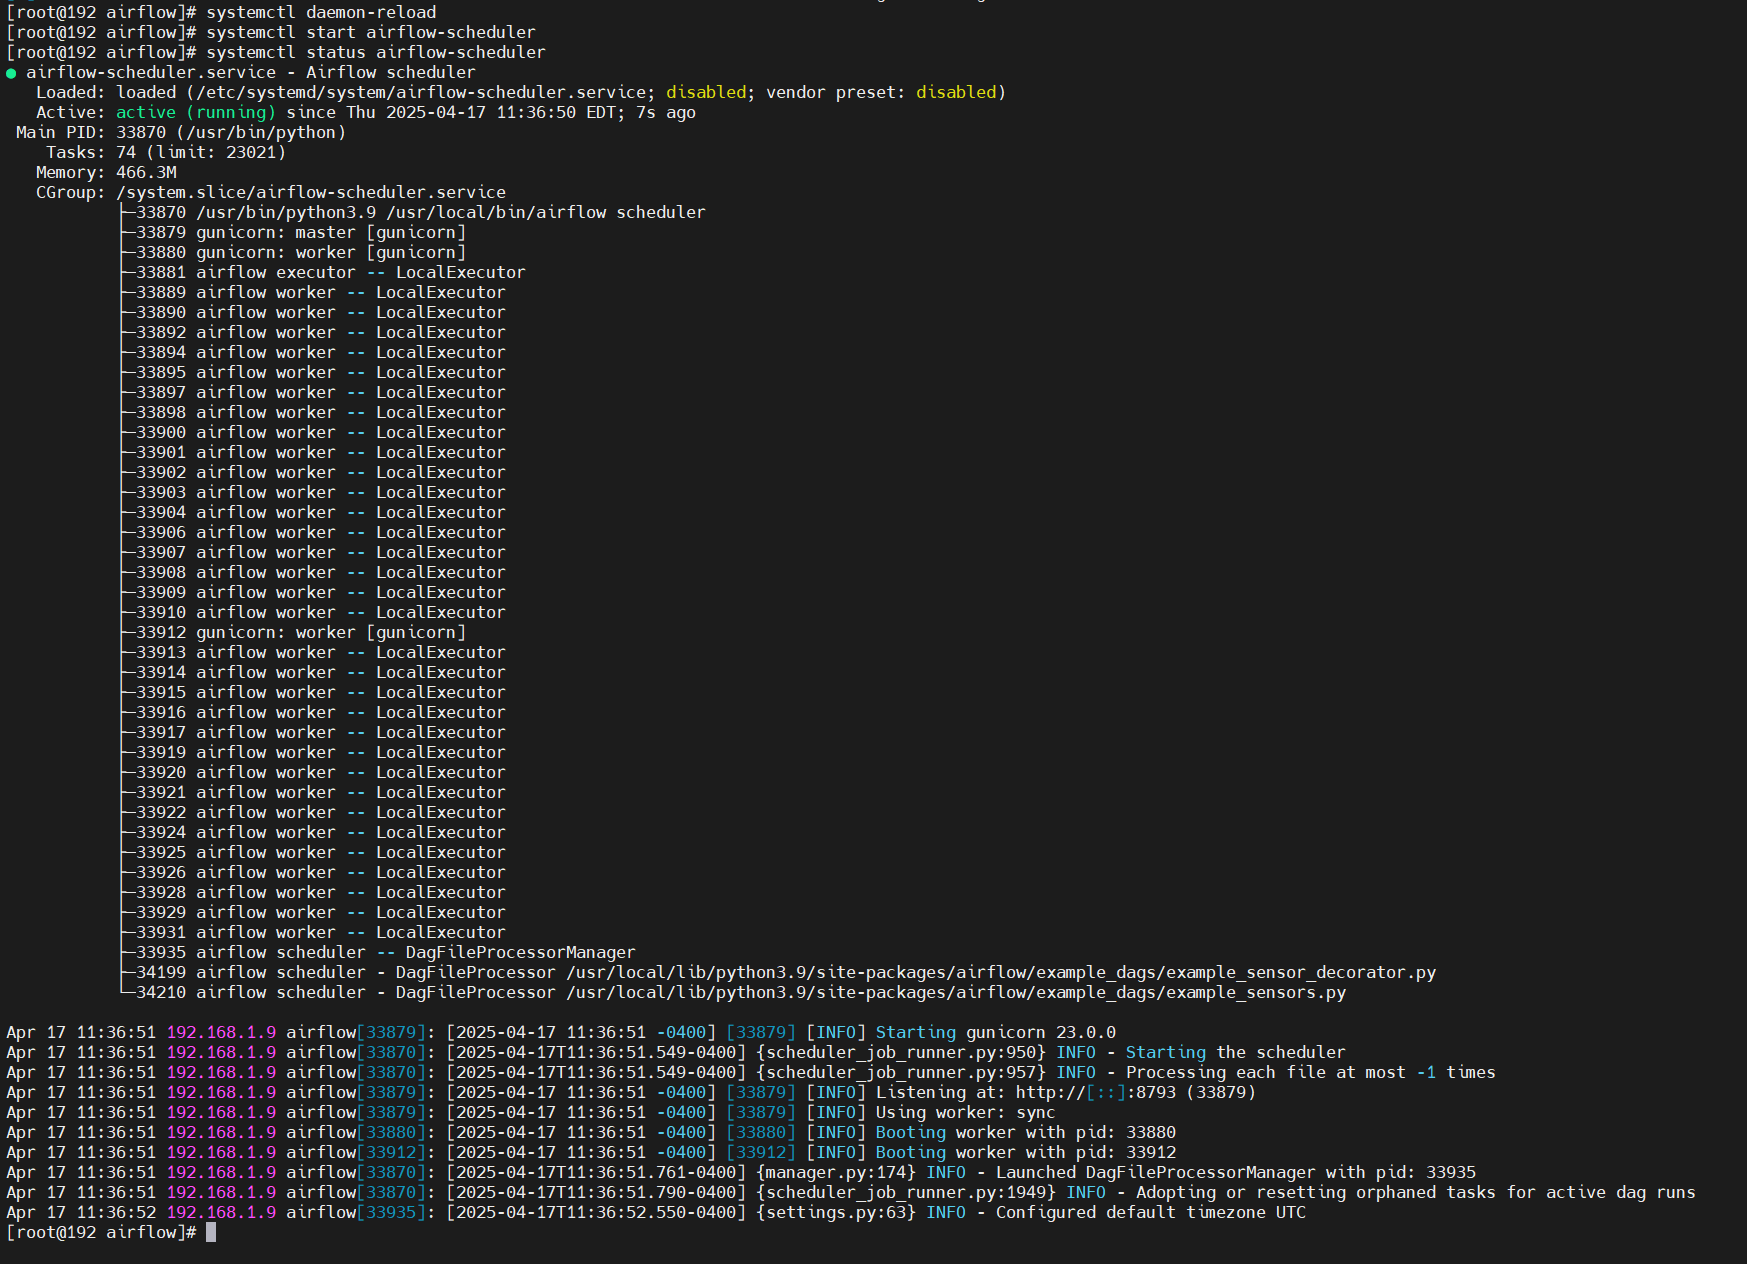Click 'active (running)' status text
This screenshot has width=1747, height=1264.
[x=196, y=112]
